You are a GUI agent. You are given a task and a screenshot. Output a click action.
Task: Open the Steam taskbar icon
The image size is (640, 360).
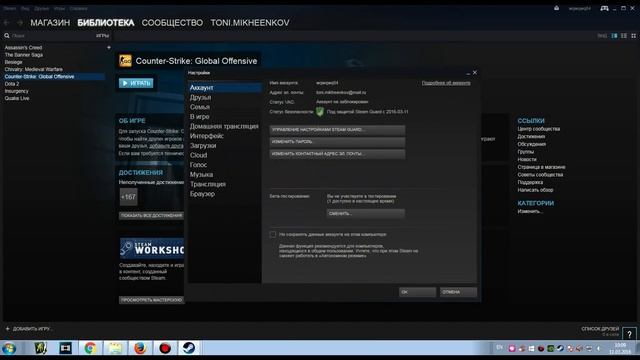(189, 348)
